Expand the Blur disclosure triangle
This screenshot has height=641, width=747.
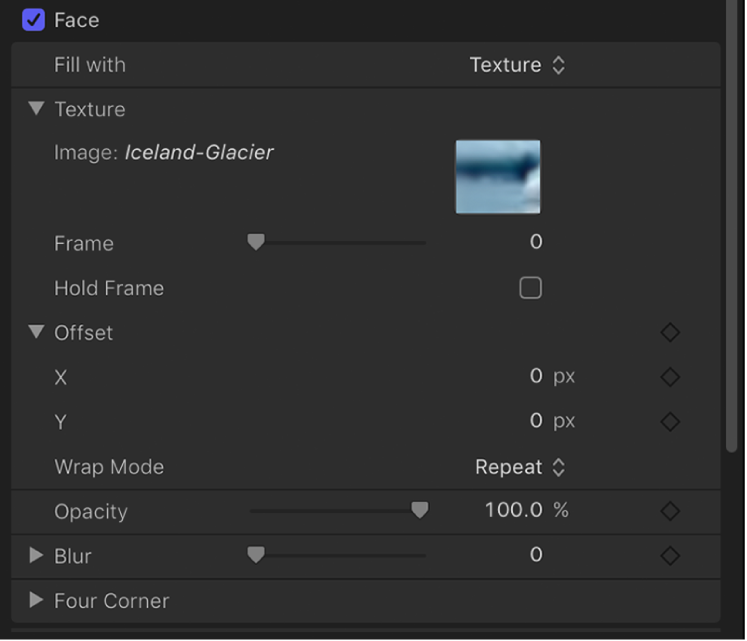pos(37,555)
